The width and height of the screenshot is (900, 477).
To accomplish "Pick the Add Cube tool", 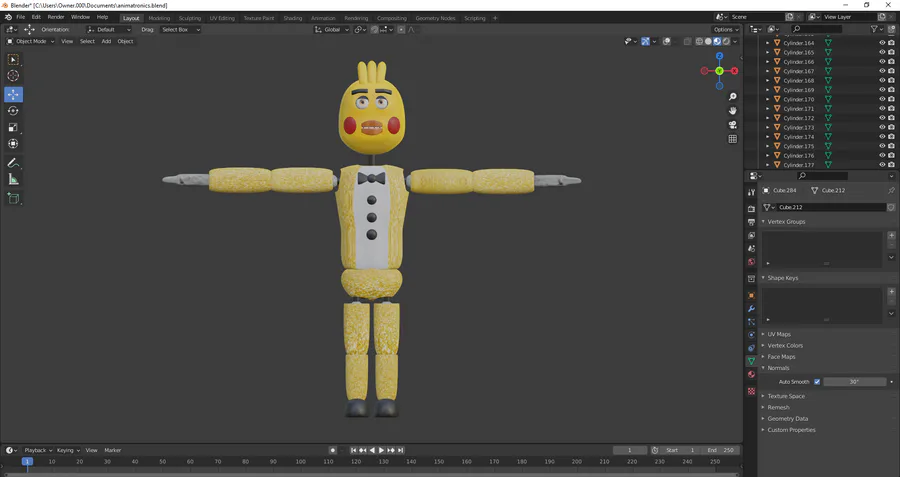I will 13,199.
